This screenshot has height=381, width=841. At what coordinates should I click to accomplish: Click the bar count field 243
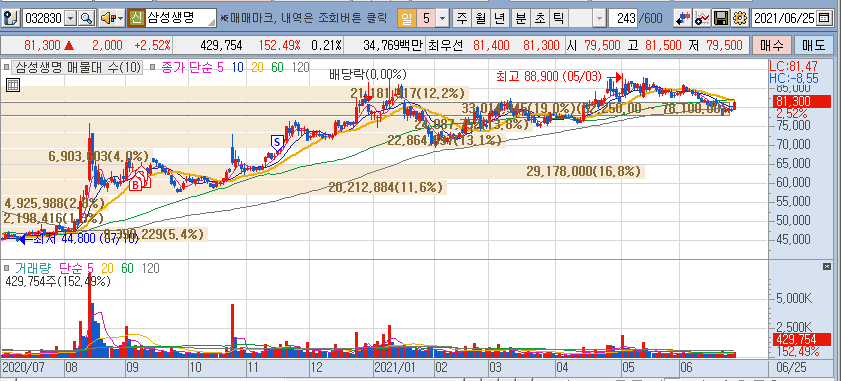[x=623, y=19]
